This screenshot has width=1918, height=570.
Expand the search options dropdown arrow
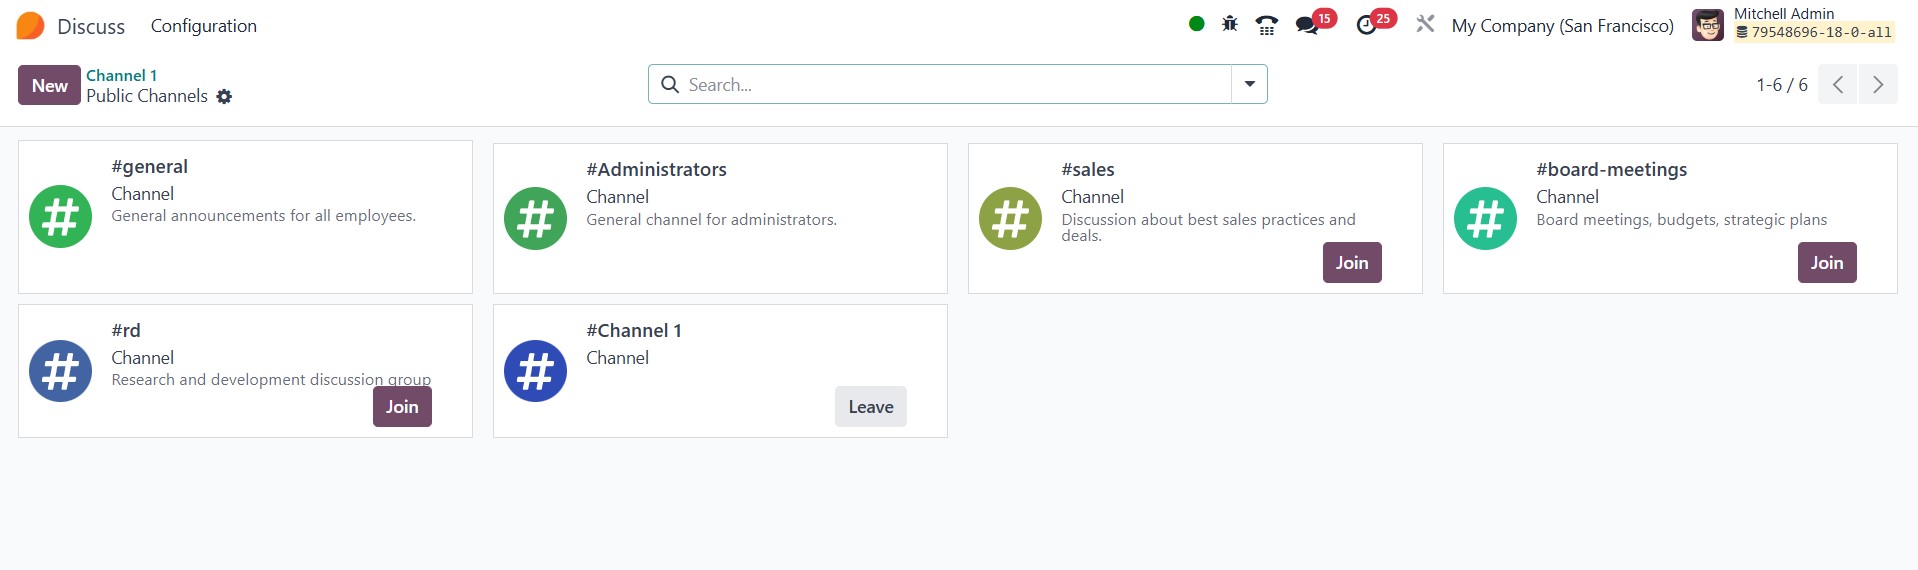click(x=1249, y=84)
